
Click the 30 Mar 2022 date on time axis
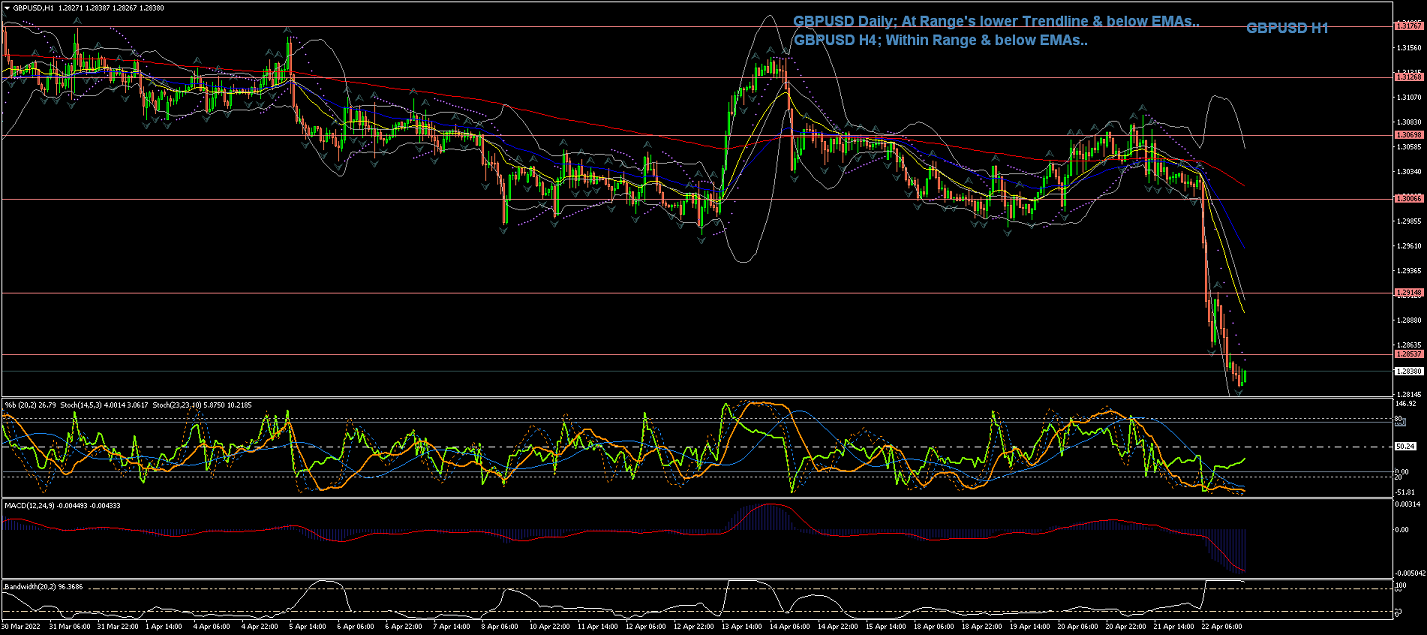(x=20, y=627)
